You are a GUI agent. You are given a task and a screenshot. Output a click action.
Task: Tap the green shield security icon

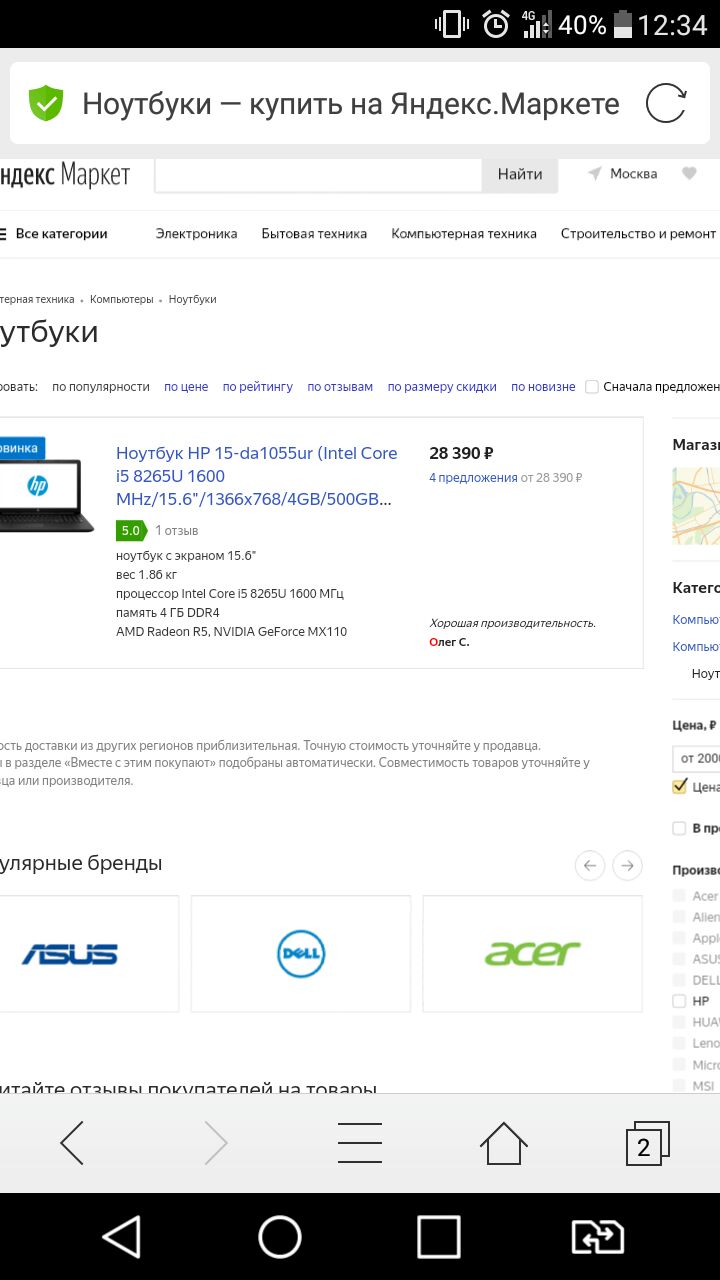point(45,103)
